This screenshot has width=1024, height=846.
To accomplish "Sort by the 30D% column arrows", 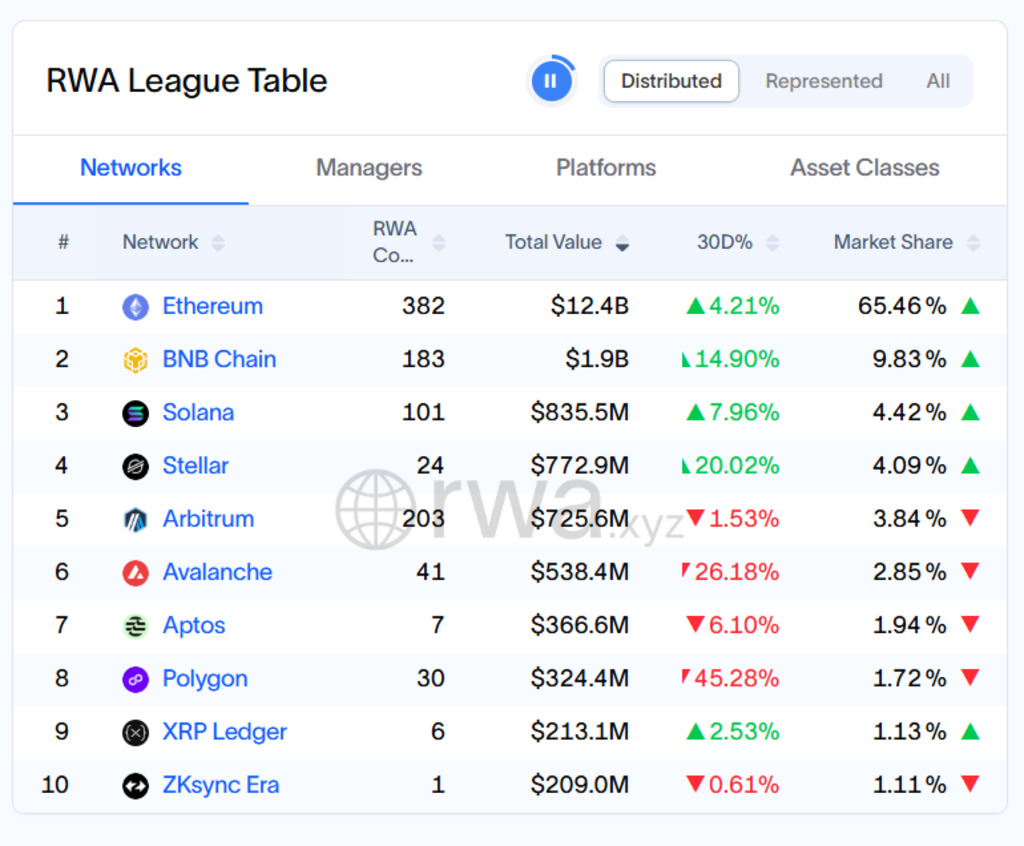I will click(x=772, y=243).
